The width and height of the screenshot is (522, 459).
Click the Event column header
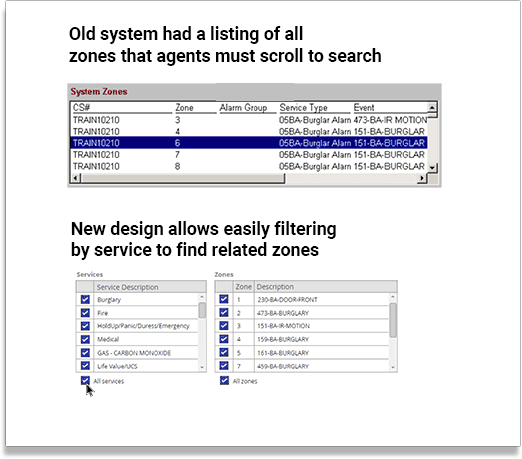click(390, 108)
